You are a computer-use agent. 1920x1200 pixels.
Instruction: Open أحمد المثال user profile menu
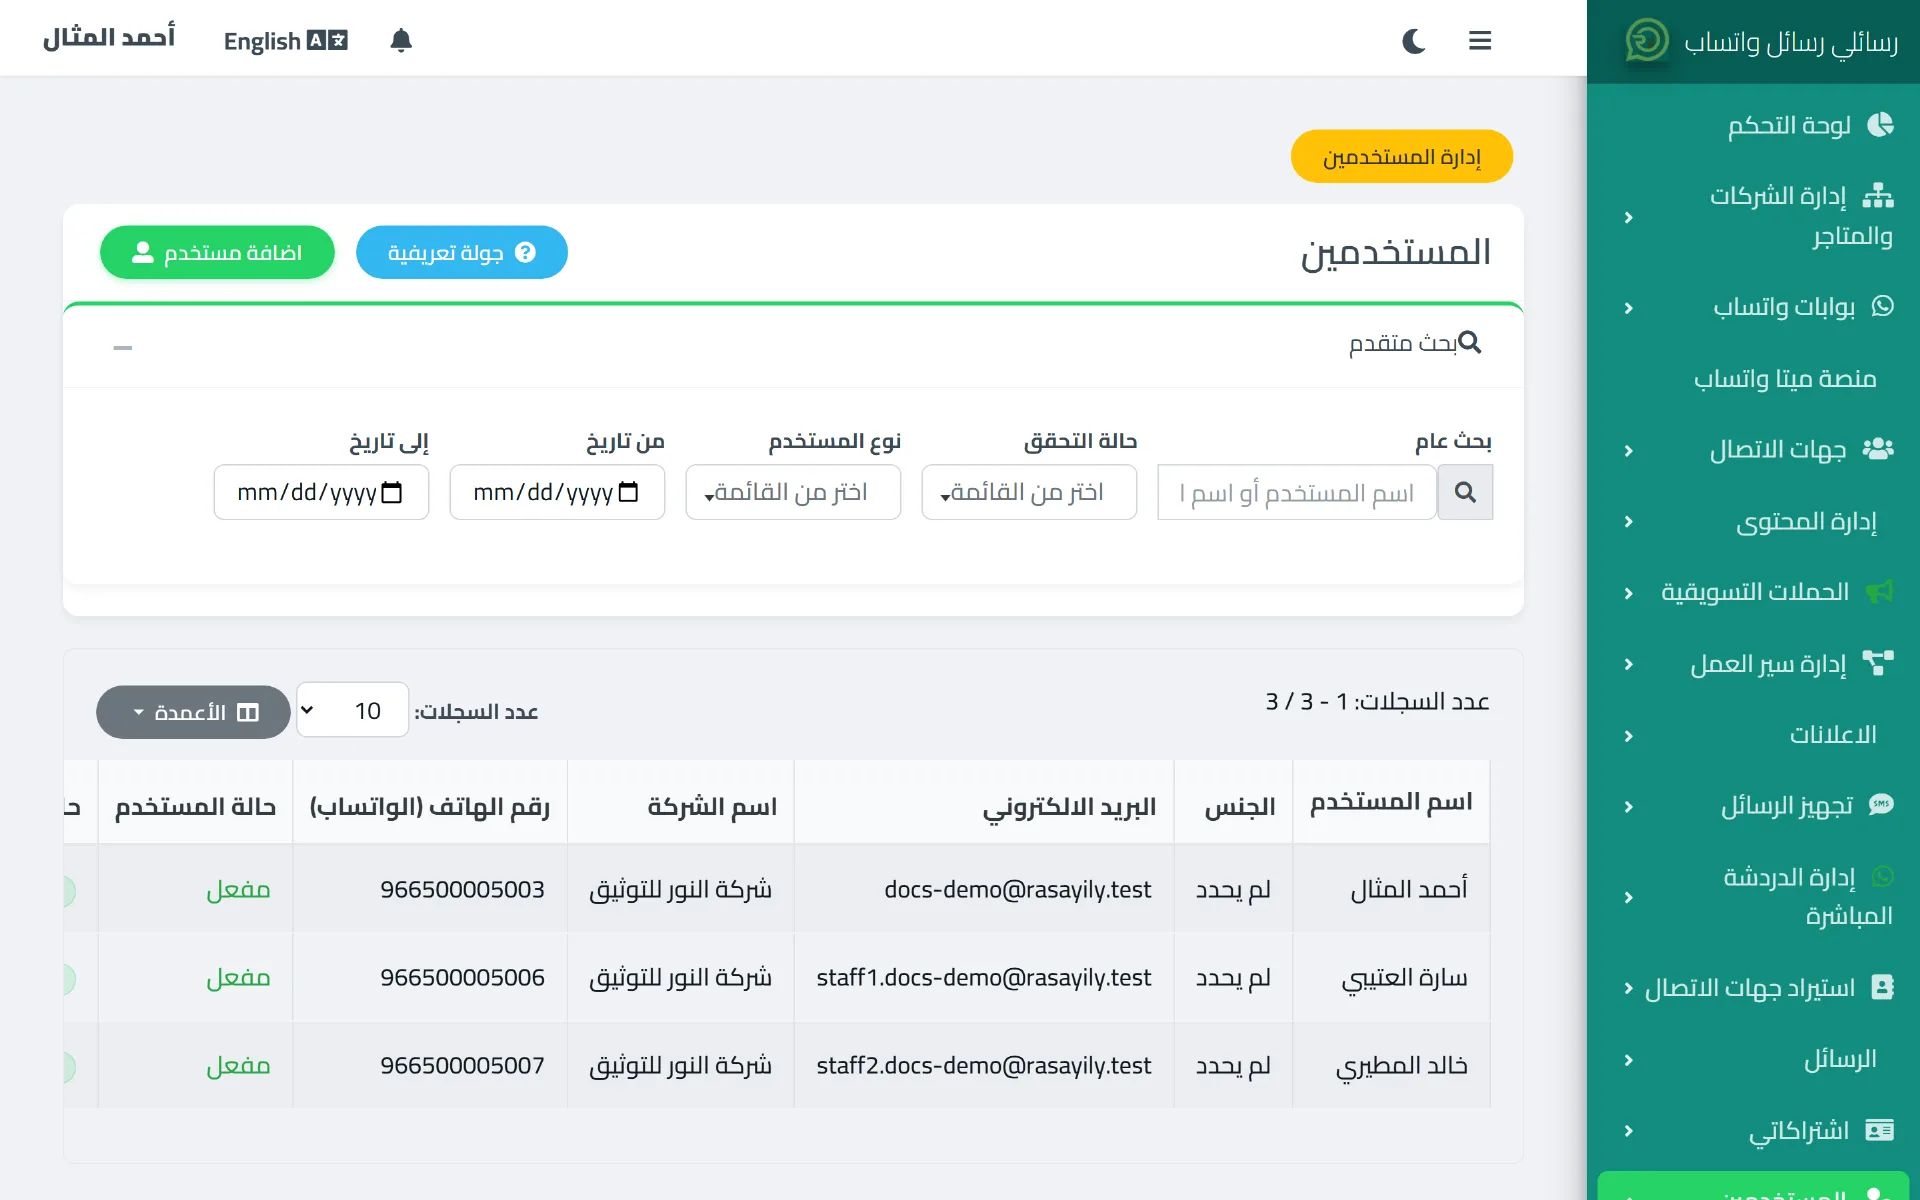[109, 38]
